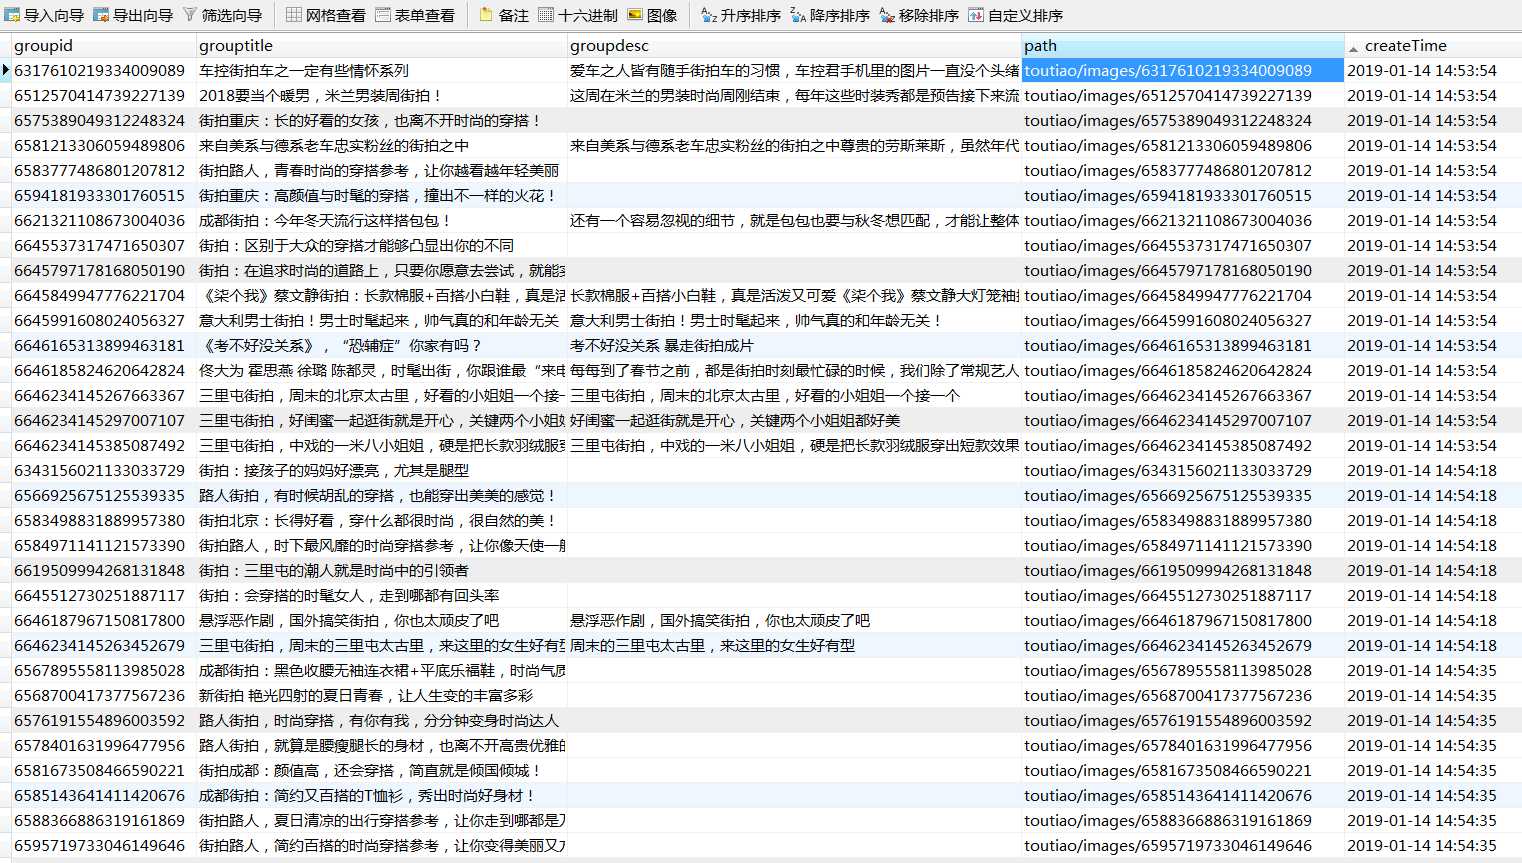Image resolution: width=1522 pixels, height=863 pixels.
Task: Open the 导出向导 export wizard
Action: click(133, 15)
